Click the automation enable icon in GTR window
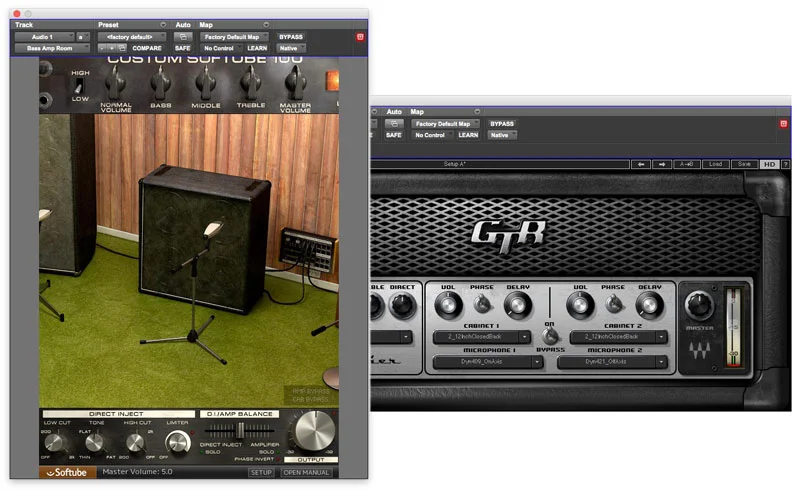800x490 pixels. (394, 124)
